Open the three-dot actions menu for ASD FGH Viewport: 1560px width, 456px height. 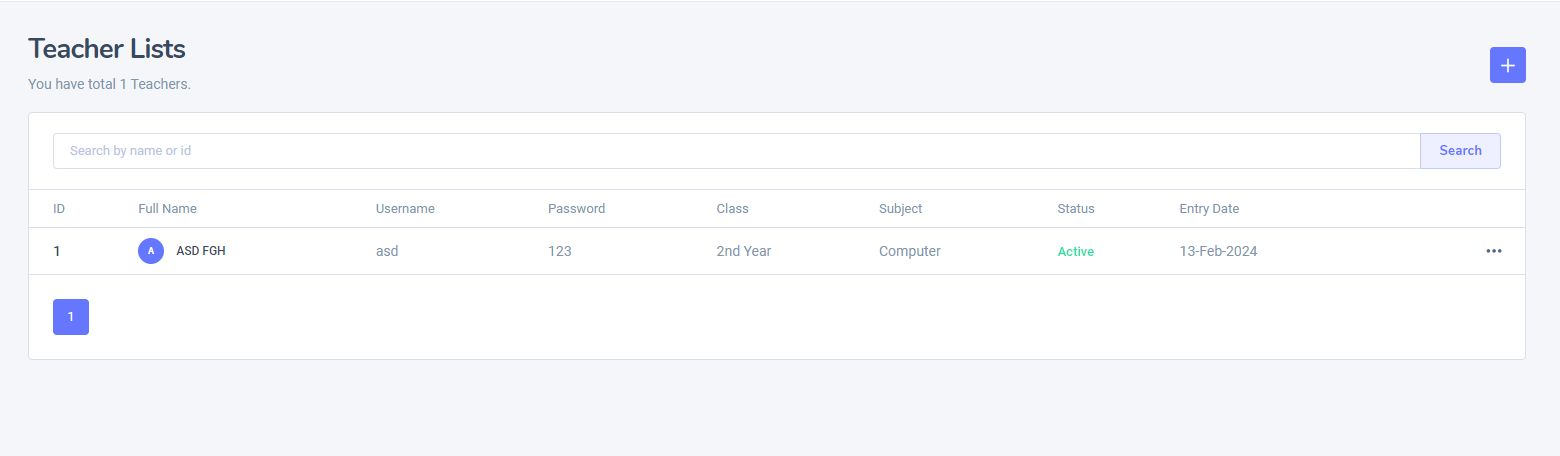pyautogui.click(x=1493, y=251)
